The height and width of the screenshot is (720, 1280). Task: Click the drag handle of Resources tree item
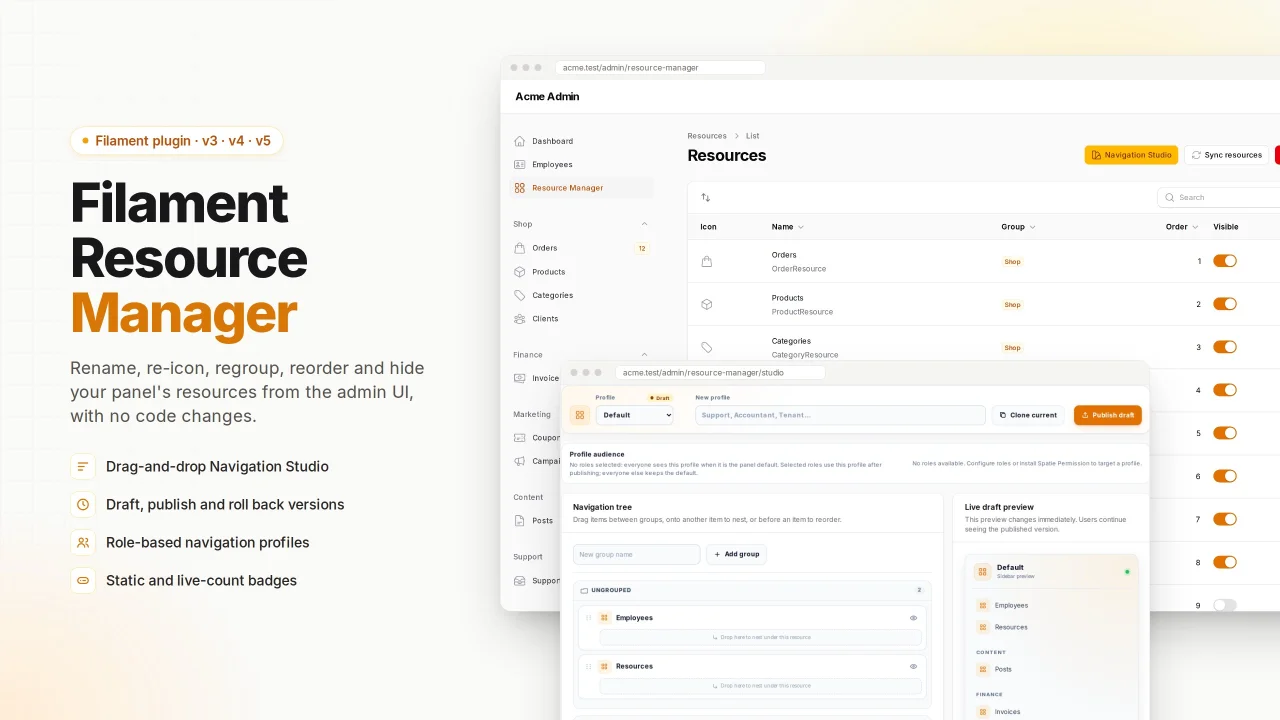click(x=588, y=666)
